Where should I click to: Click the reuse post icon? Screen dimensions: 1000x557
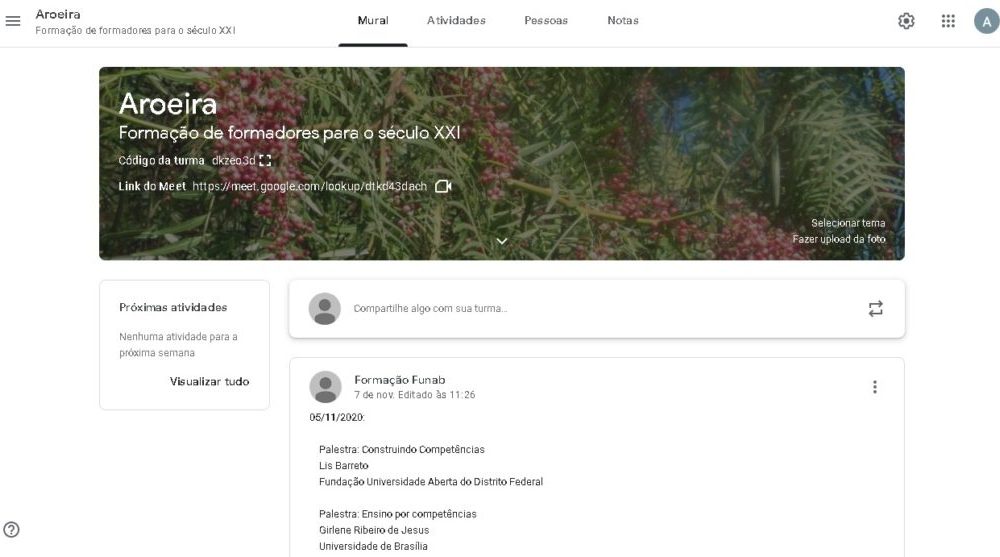[x=875, y=309]
